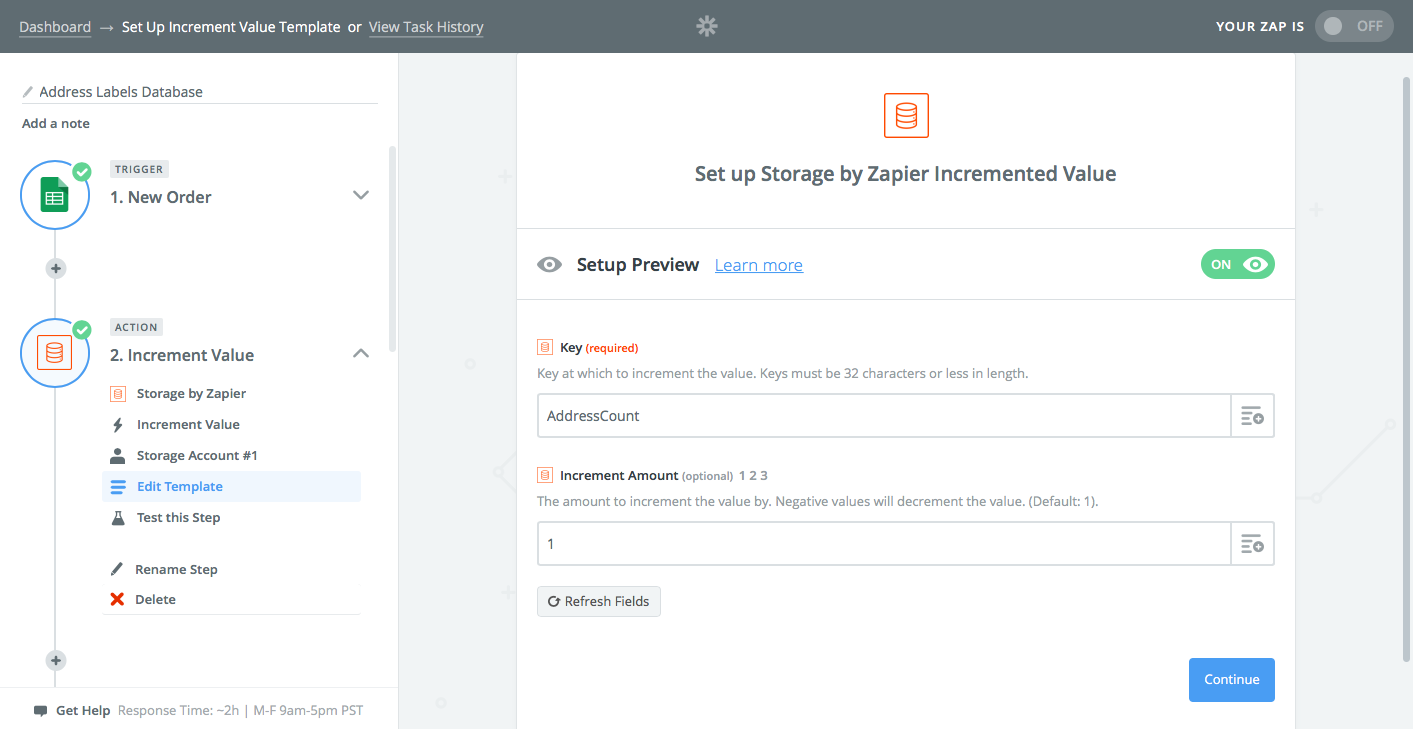The width and height of the screenshot is (1413, 729).
Task: Click the blue Continue button
Action: tap(1232, 680)
